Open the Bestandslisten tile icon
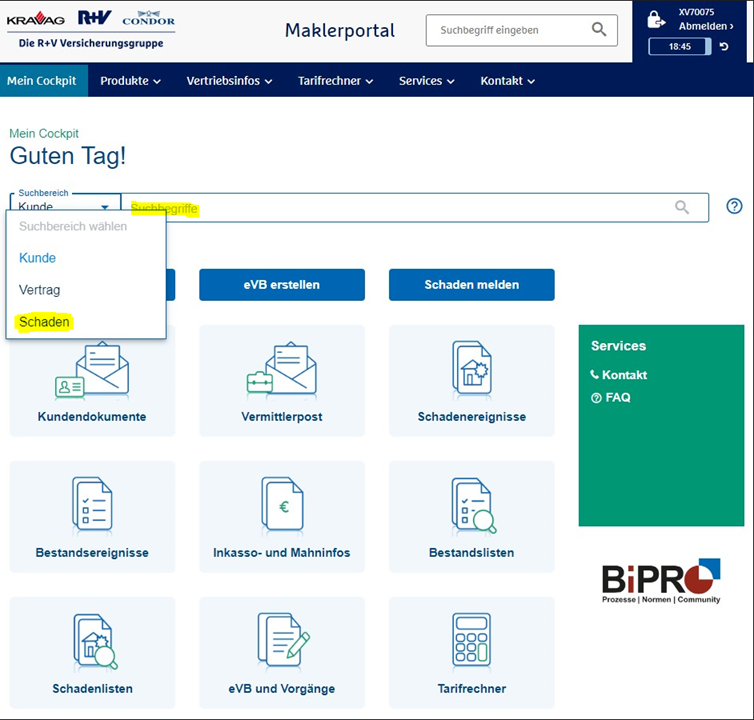 pyautogui.click(x=471, y=505)
